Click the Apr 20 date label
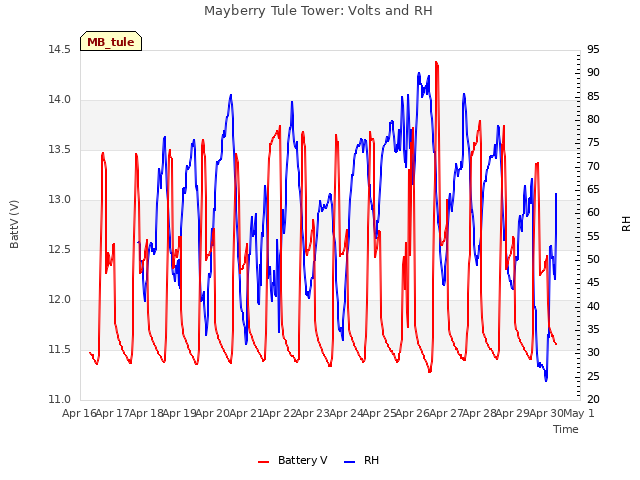Viewport: 640px width, 480px height. coord(213,414)
